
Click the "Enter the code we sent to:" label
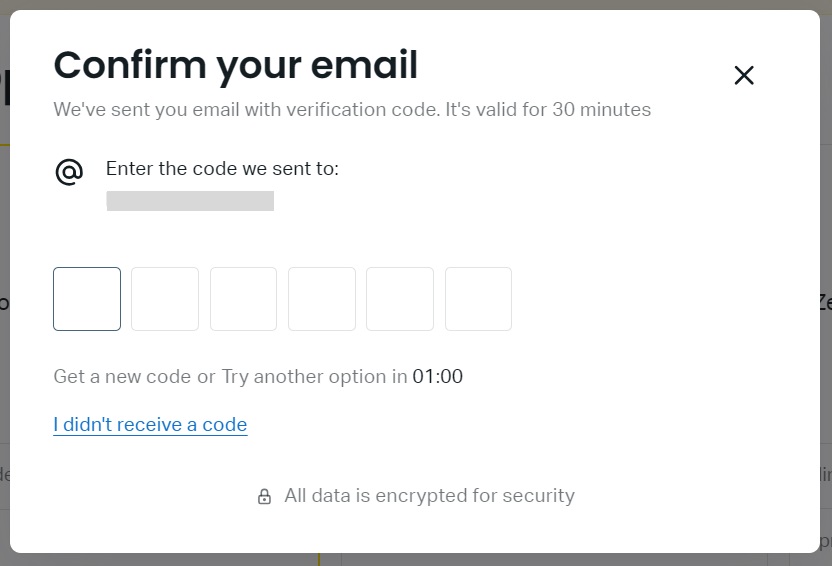(222, 169)
